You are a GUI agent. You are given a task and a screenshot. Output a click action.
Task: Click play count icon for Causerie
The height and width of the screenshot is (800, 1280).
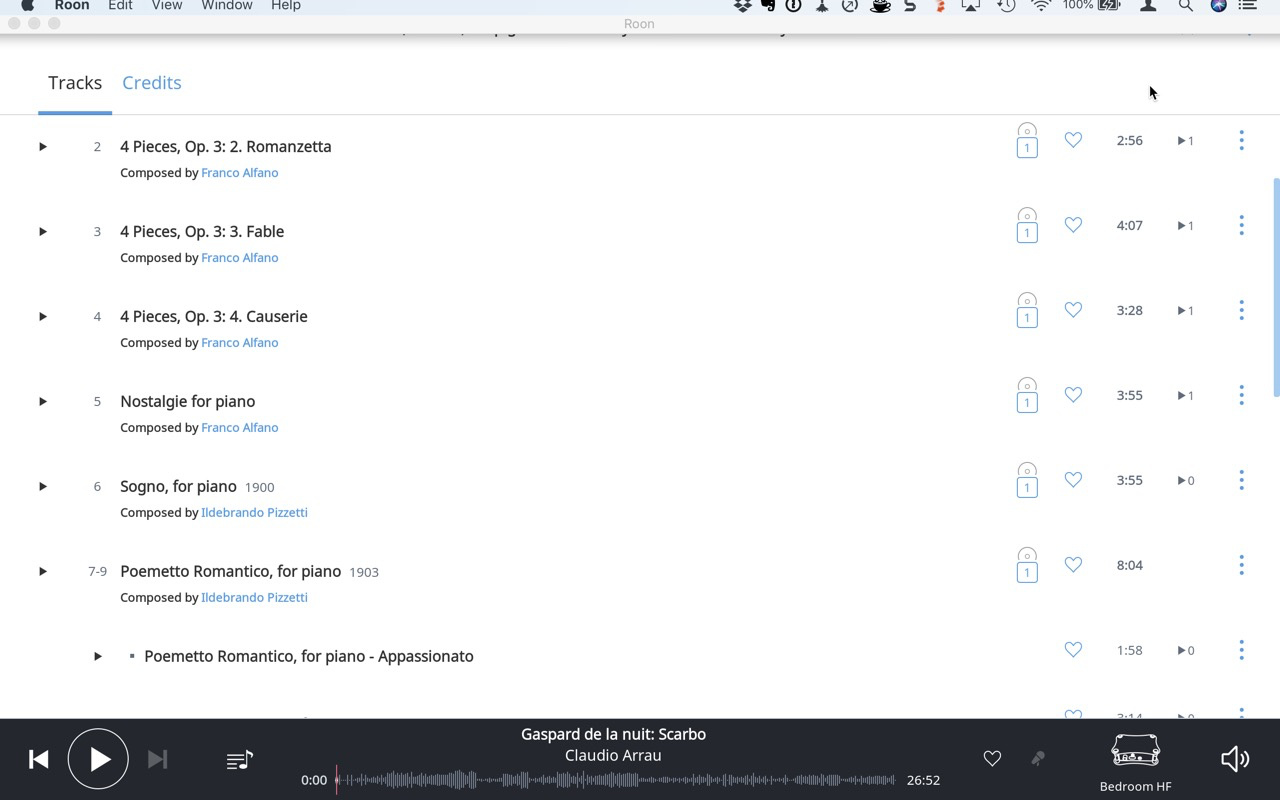pyautogui.click(x=1185, y=311)
